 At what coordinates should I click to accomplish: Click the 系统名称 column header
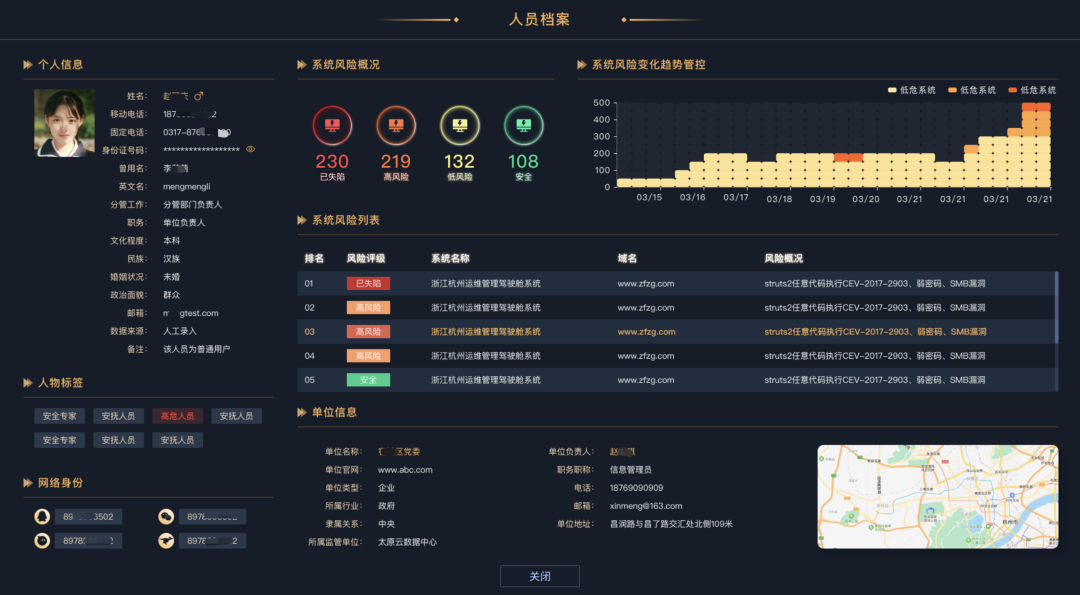point(450,259)
